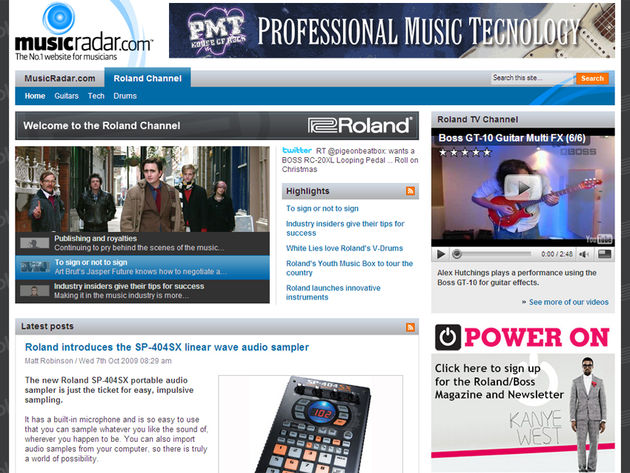
Task: Open Roland launches innovative instruments link
Action: (x=333, y=293)
